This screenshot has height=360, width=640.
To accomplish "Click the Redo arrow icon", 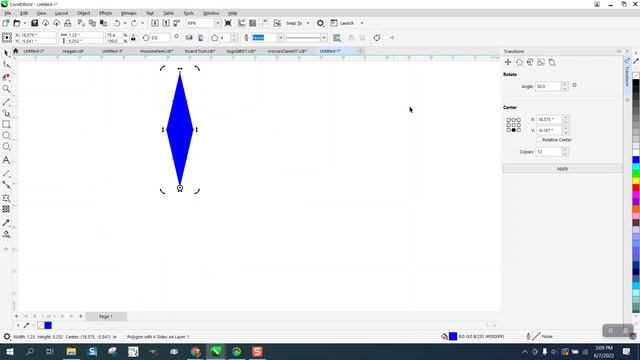I will pyautogui.click(x=134, y=23).
